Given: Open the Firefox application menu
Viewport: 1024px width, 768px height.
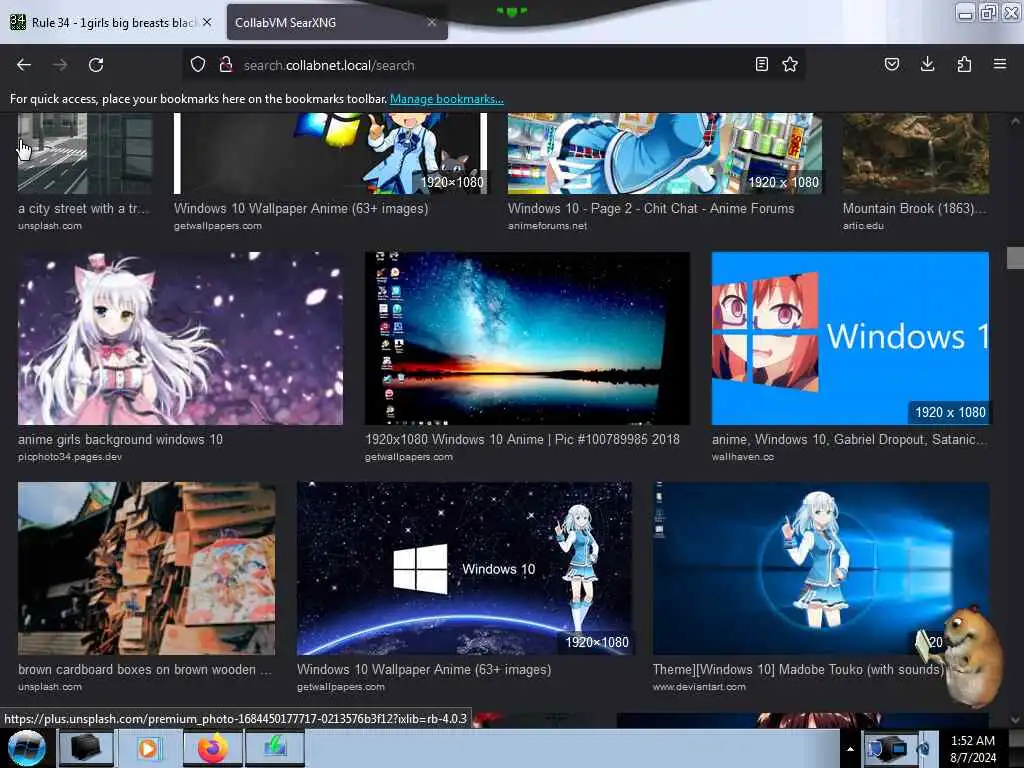Looking at the screenshot, I should coord(1000,64).
